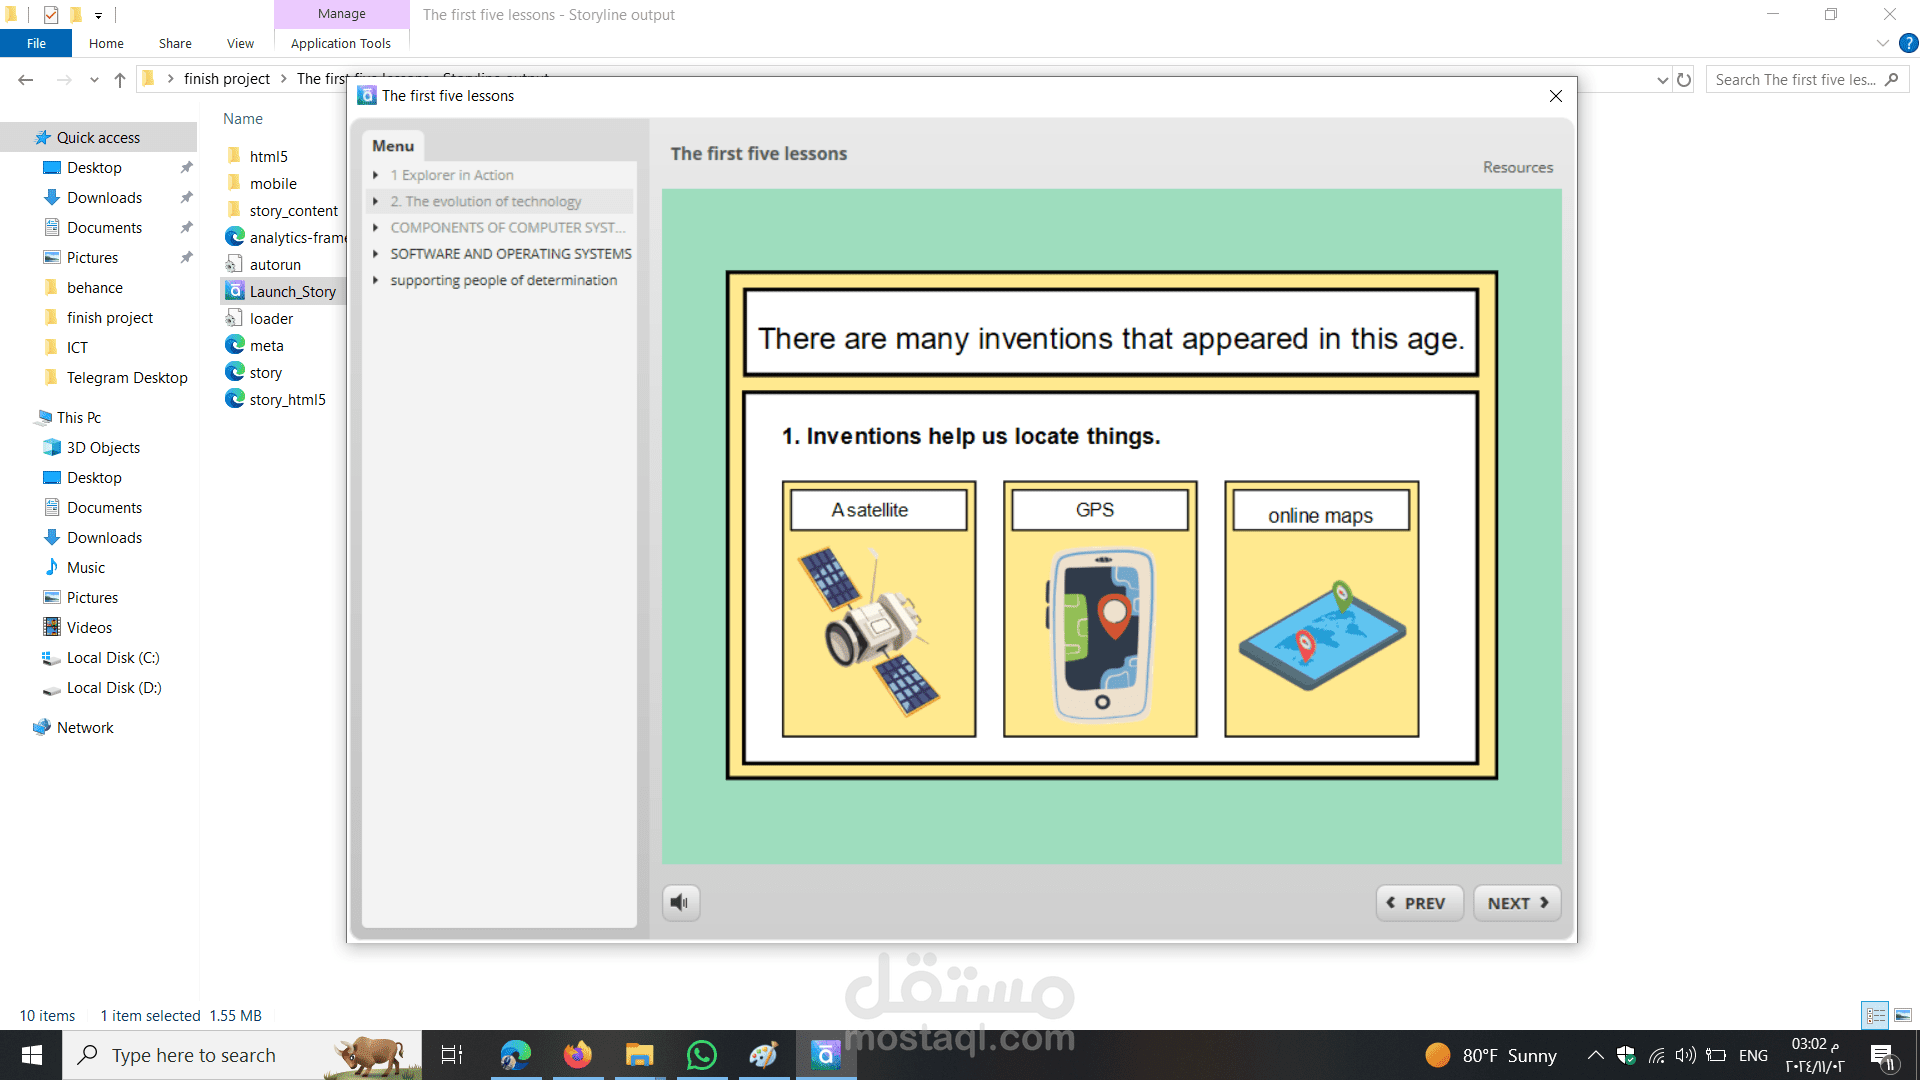Open Task View on the taskbar
This screenshot has height=1080, width=1920.
click(452, 1055)
